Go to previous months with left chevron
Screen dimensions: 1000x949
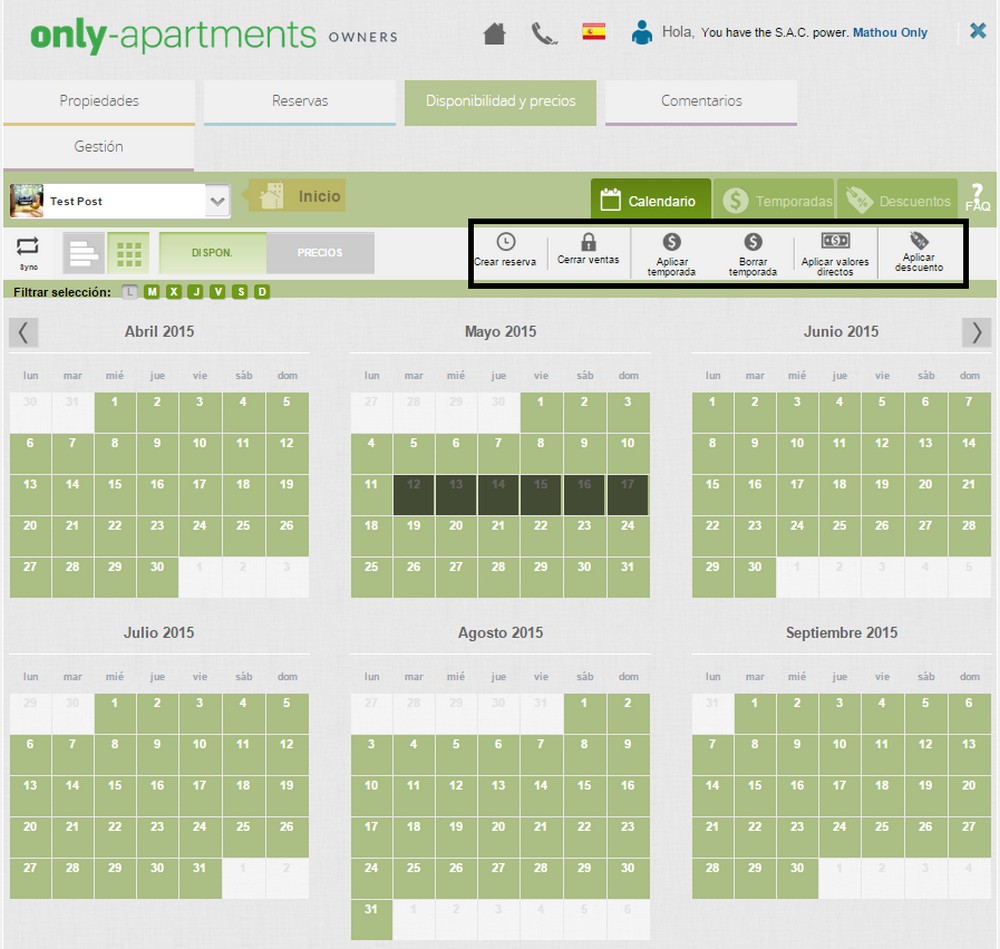coord(24,332)
